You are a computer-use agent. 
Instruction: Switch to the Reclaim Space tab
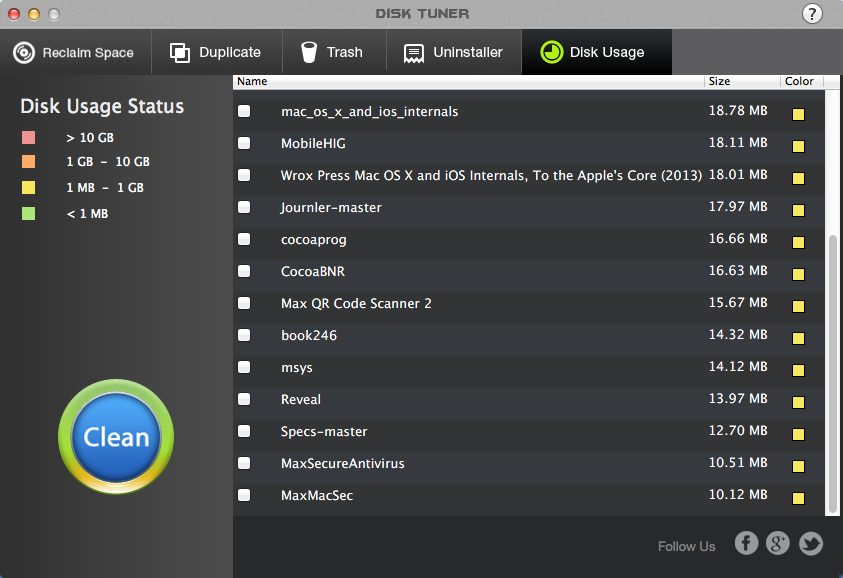coord(76,52)
